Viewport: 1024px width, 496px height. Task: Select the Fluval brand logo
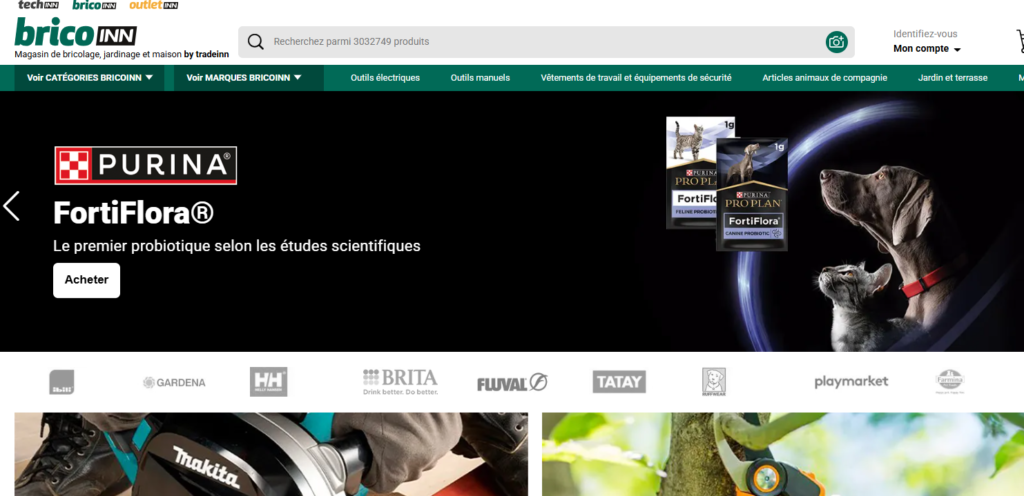pos(512,383)
